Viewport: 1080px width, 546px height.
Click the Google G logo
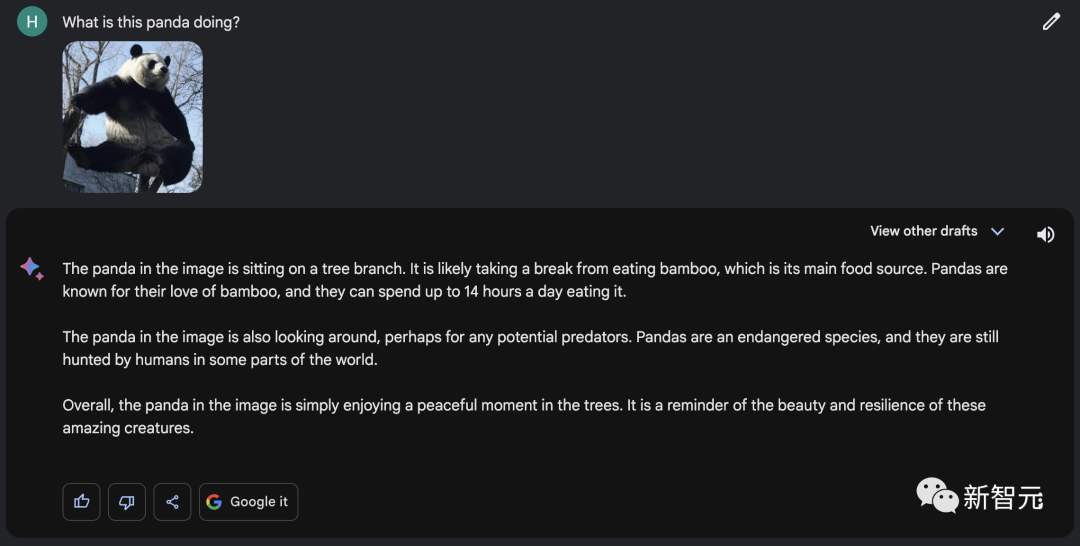click(214, 502)
